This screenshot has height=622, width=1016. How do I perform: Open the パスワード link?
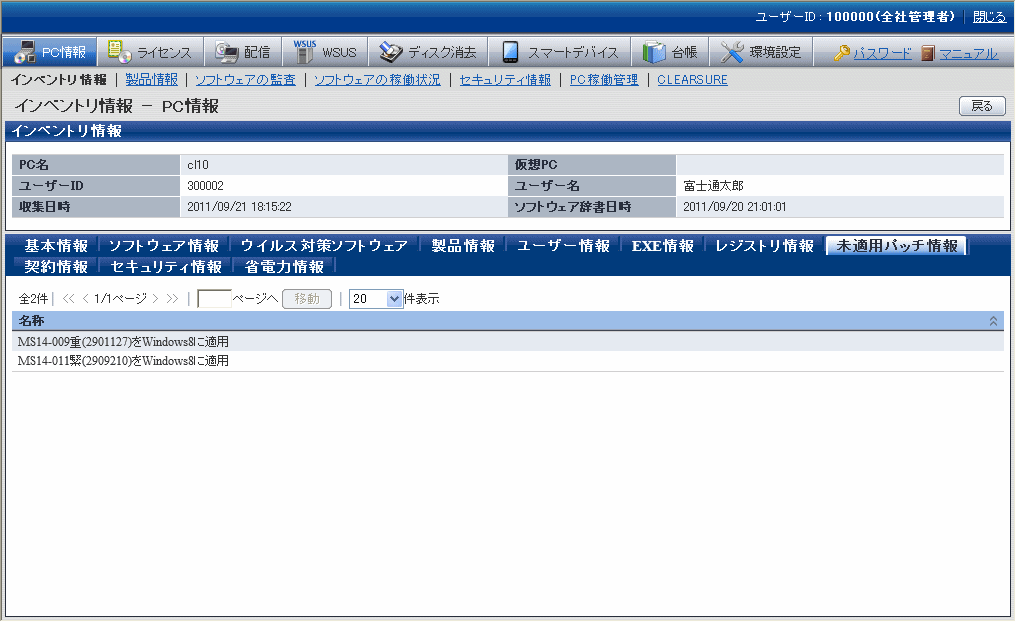(x=883, y=53)
